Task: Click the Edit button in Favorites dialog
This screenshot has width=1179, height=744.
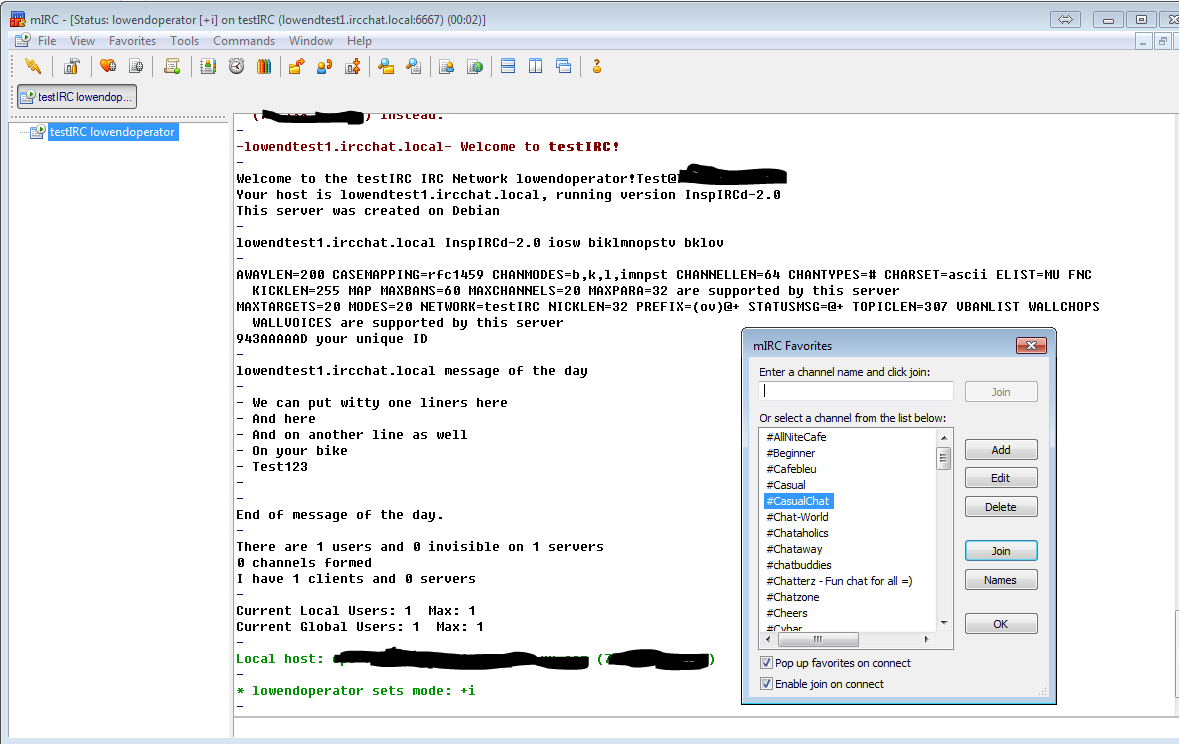Action: (1001, 478)
